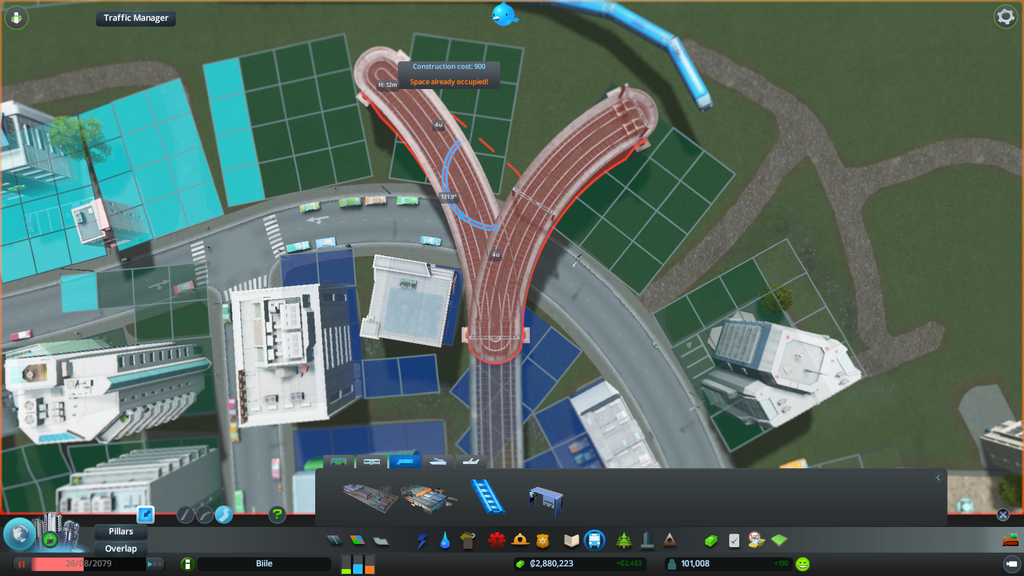Select curved track drawing mode

(204, 515)
